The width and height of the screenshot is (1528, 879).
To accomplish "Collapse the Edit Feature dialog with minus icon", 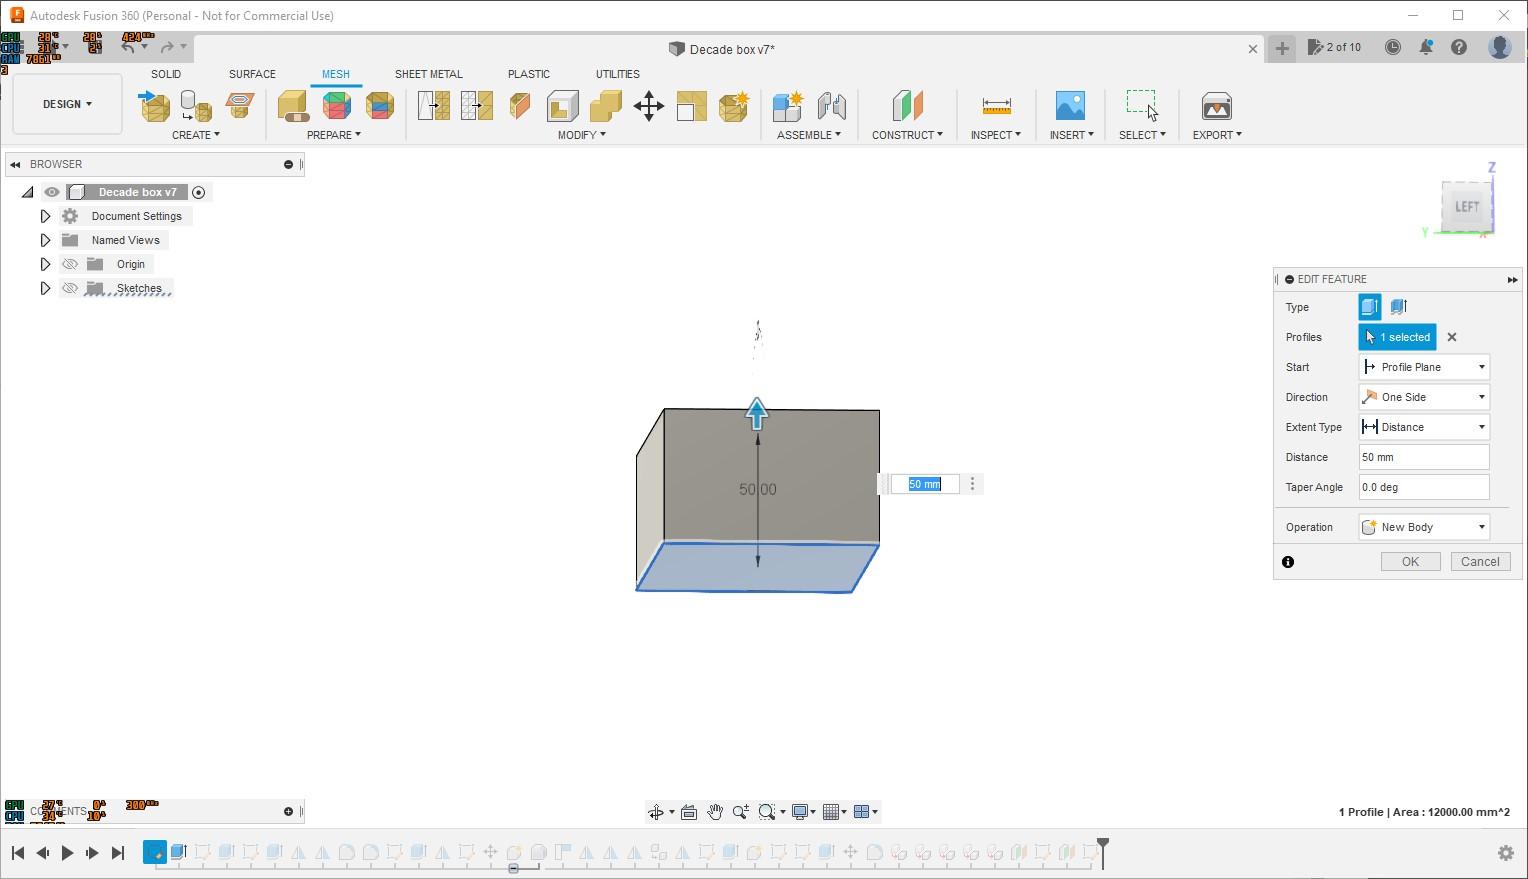I will tap(1290, 279).
